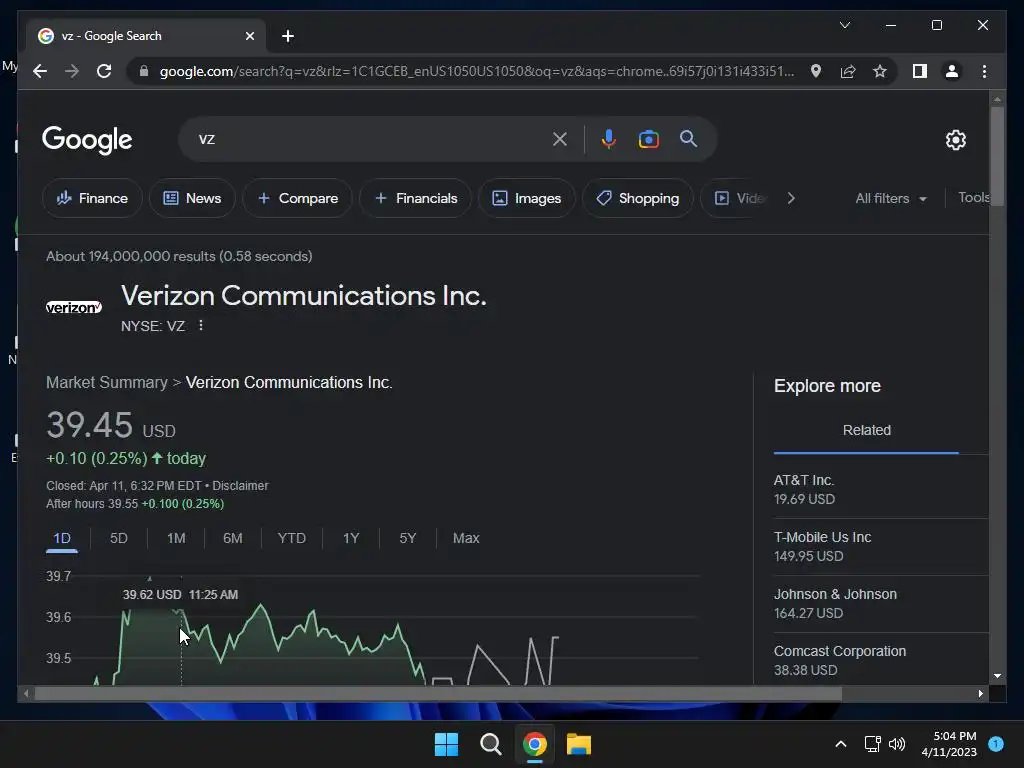
Task: Click the Chrome icon in the taskbar
Action: (x=534, y=744)
